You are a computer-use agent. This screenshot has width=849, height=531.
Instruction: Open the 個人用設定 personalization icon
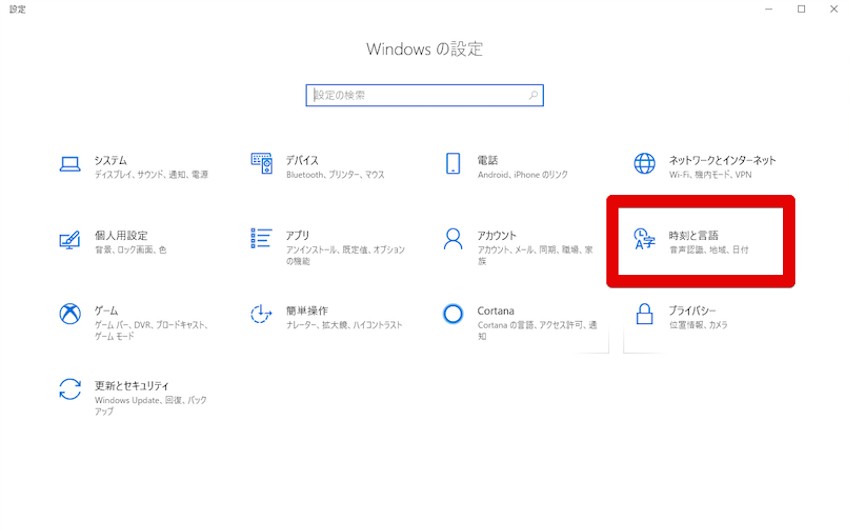click(x=69, y=240)
